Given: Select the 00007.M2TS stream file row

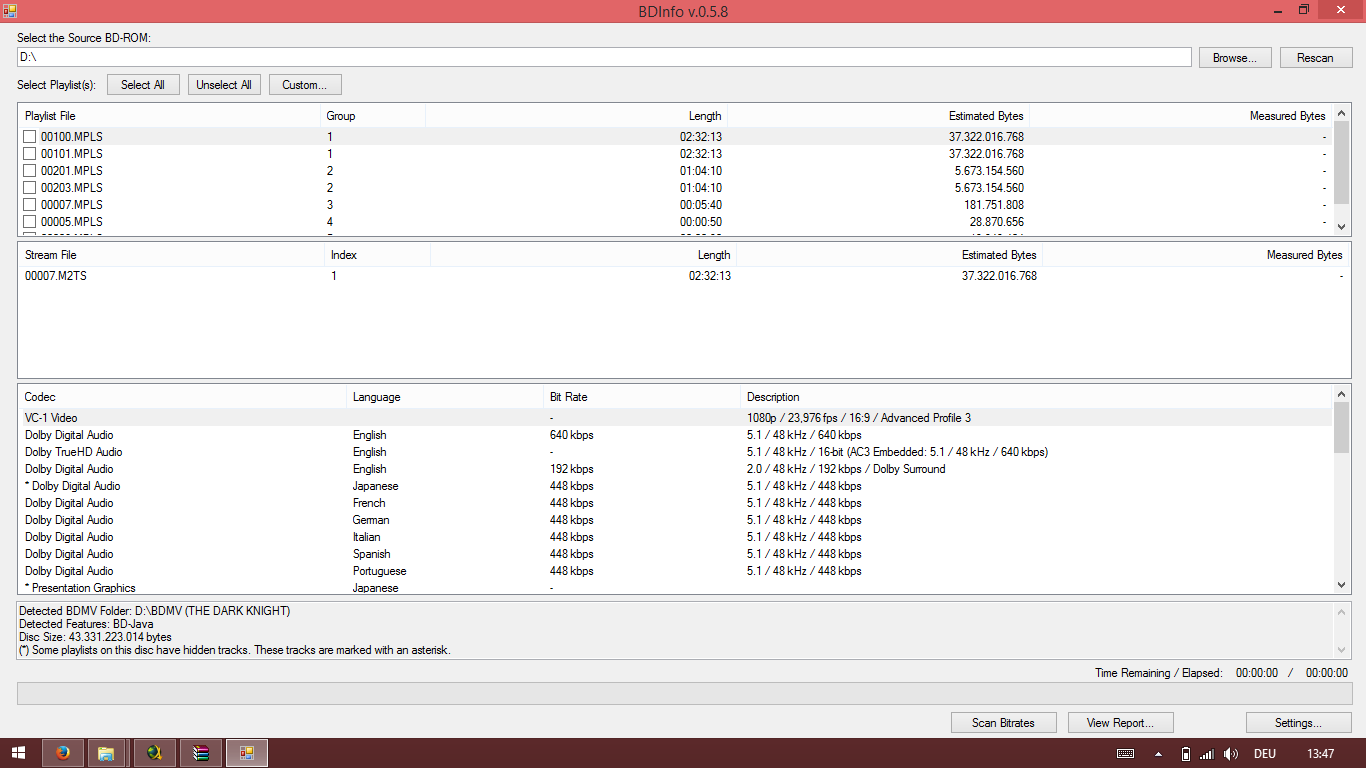Looking at the screenshot, I should (683, 276).
